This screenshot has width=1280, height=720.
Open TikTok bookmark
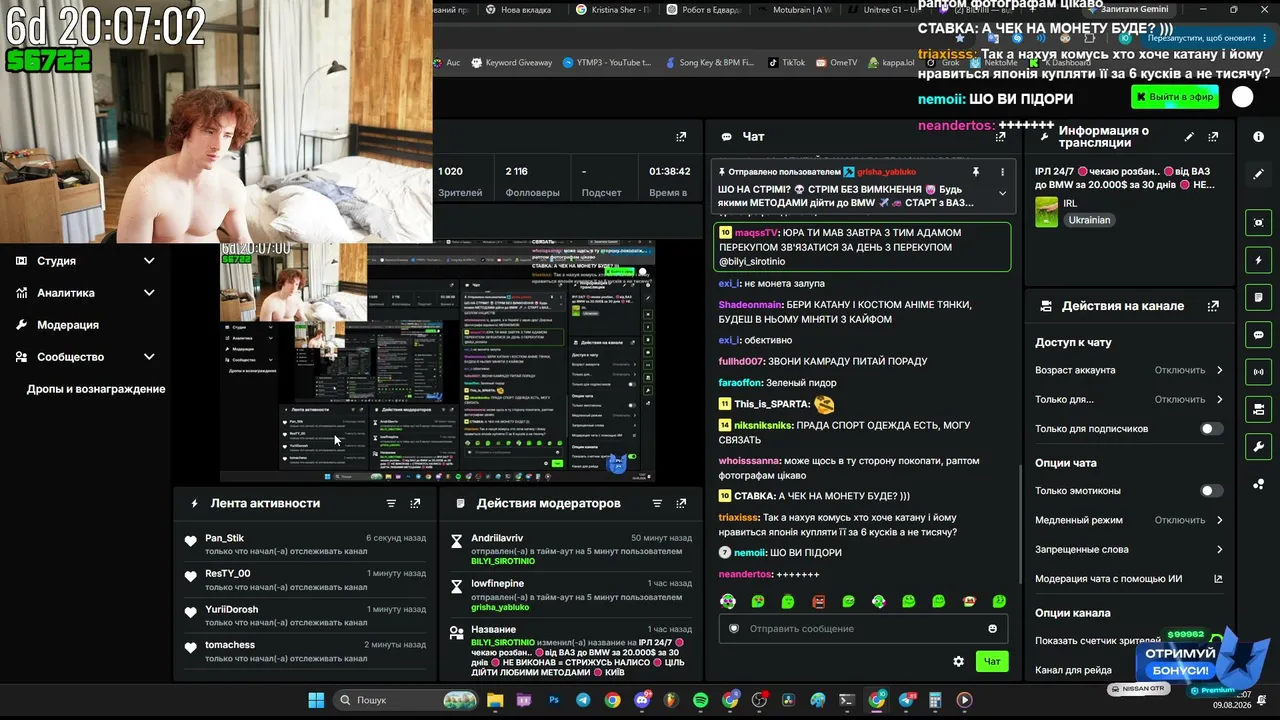click(786, 63)
